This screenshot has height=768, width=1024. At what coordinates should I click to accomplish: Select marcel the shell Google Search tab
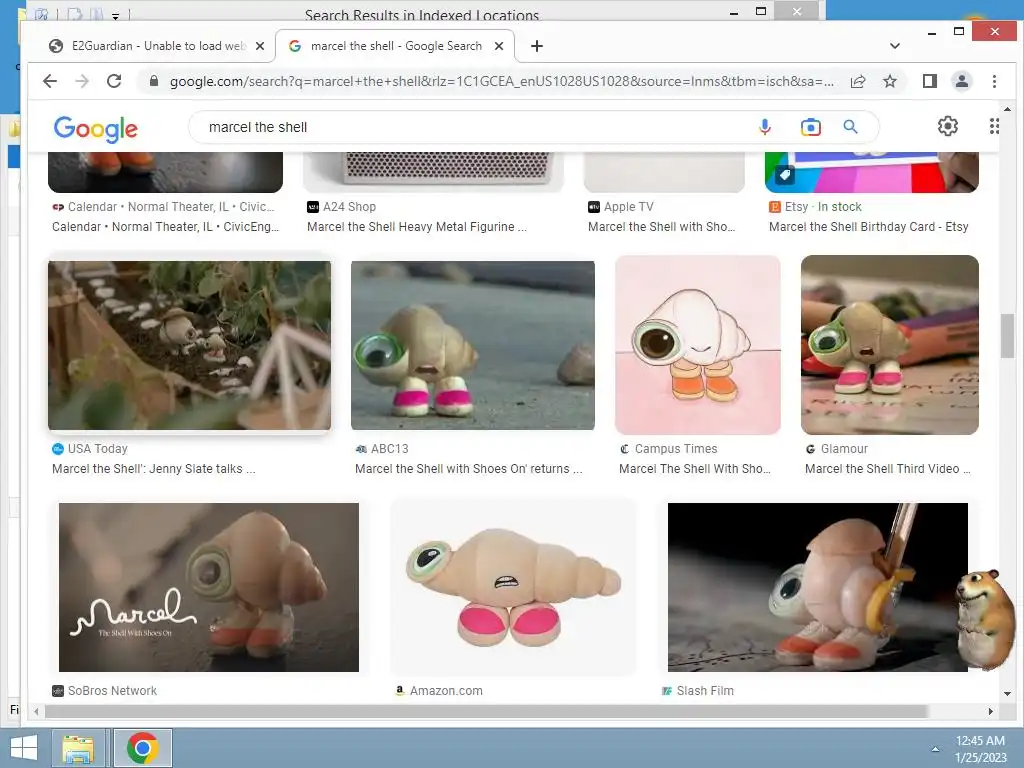[395, 46]
